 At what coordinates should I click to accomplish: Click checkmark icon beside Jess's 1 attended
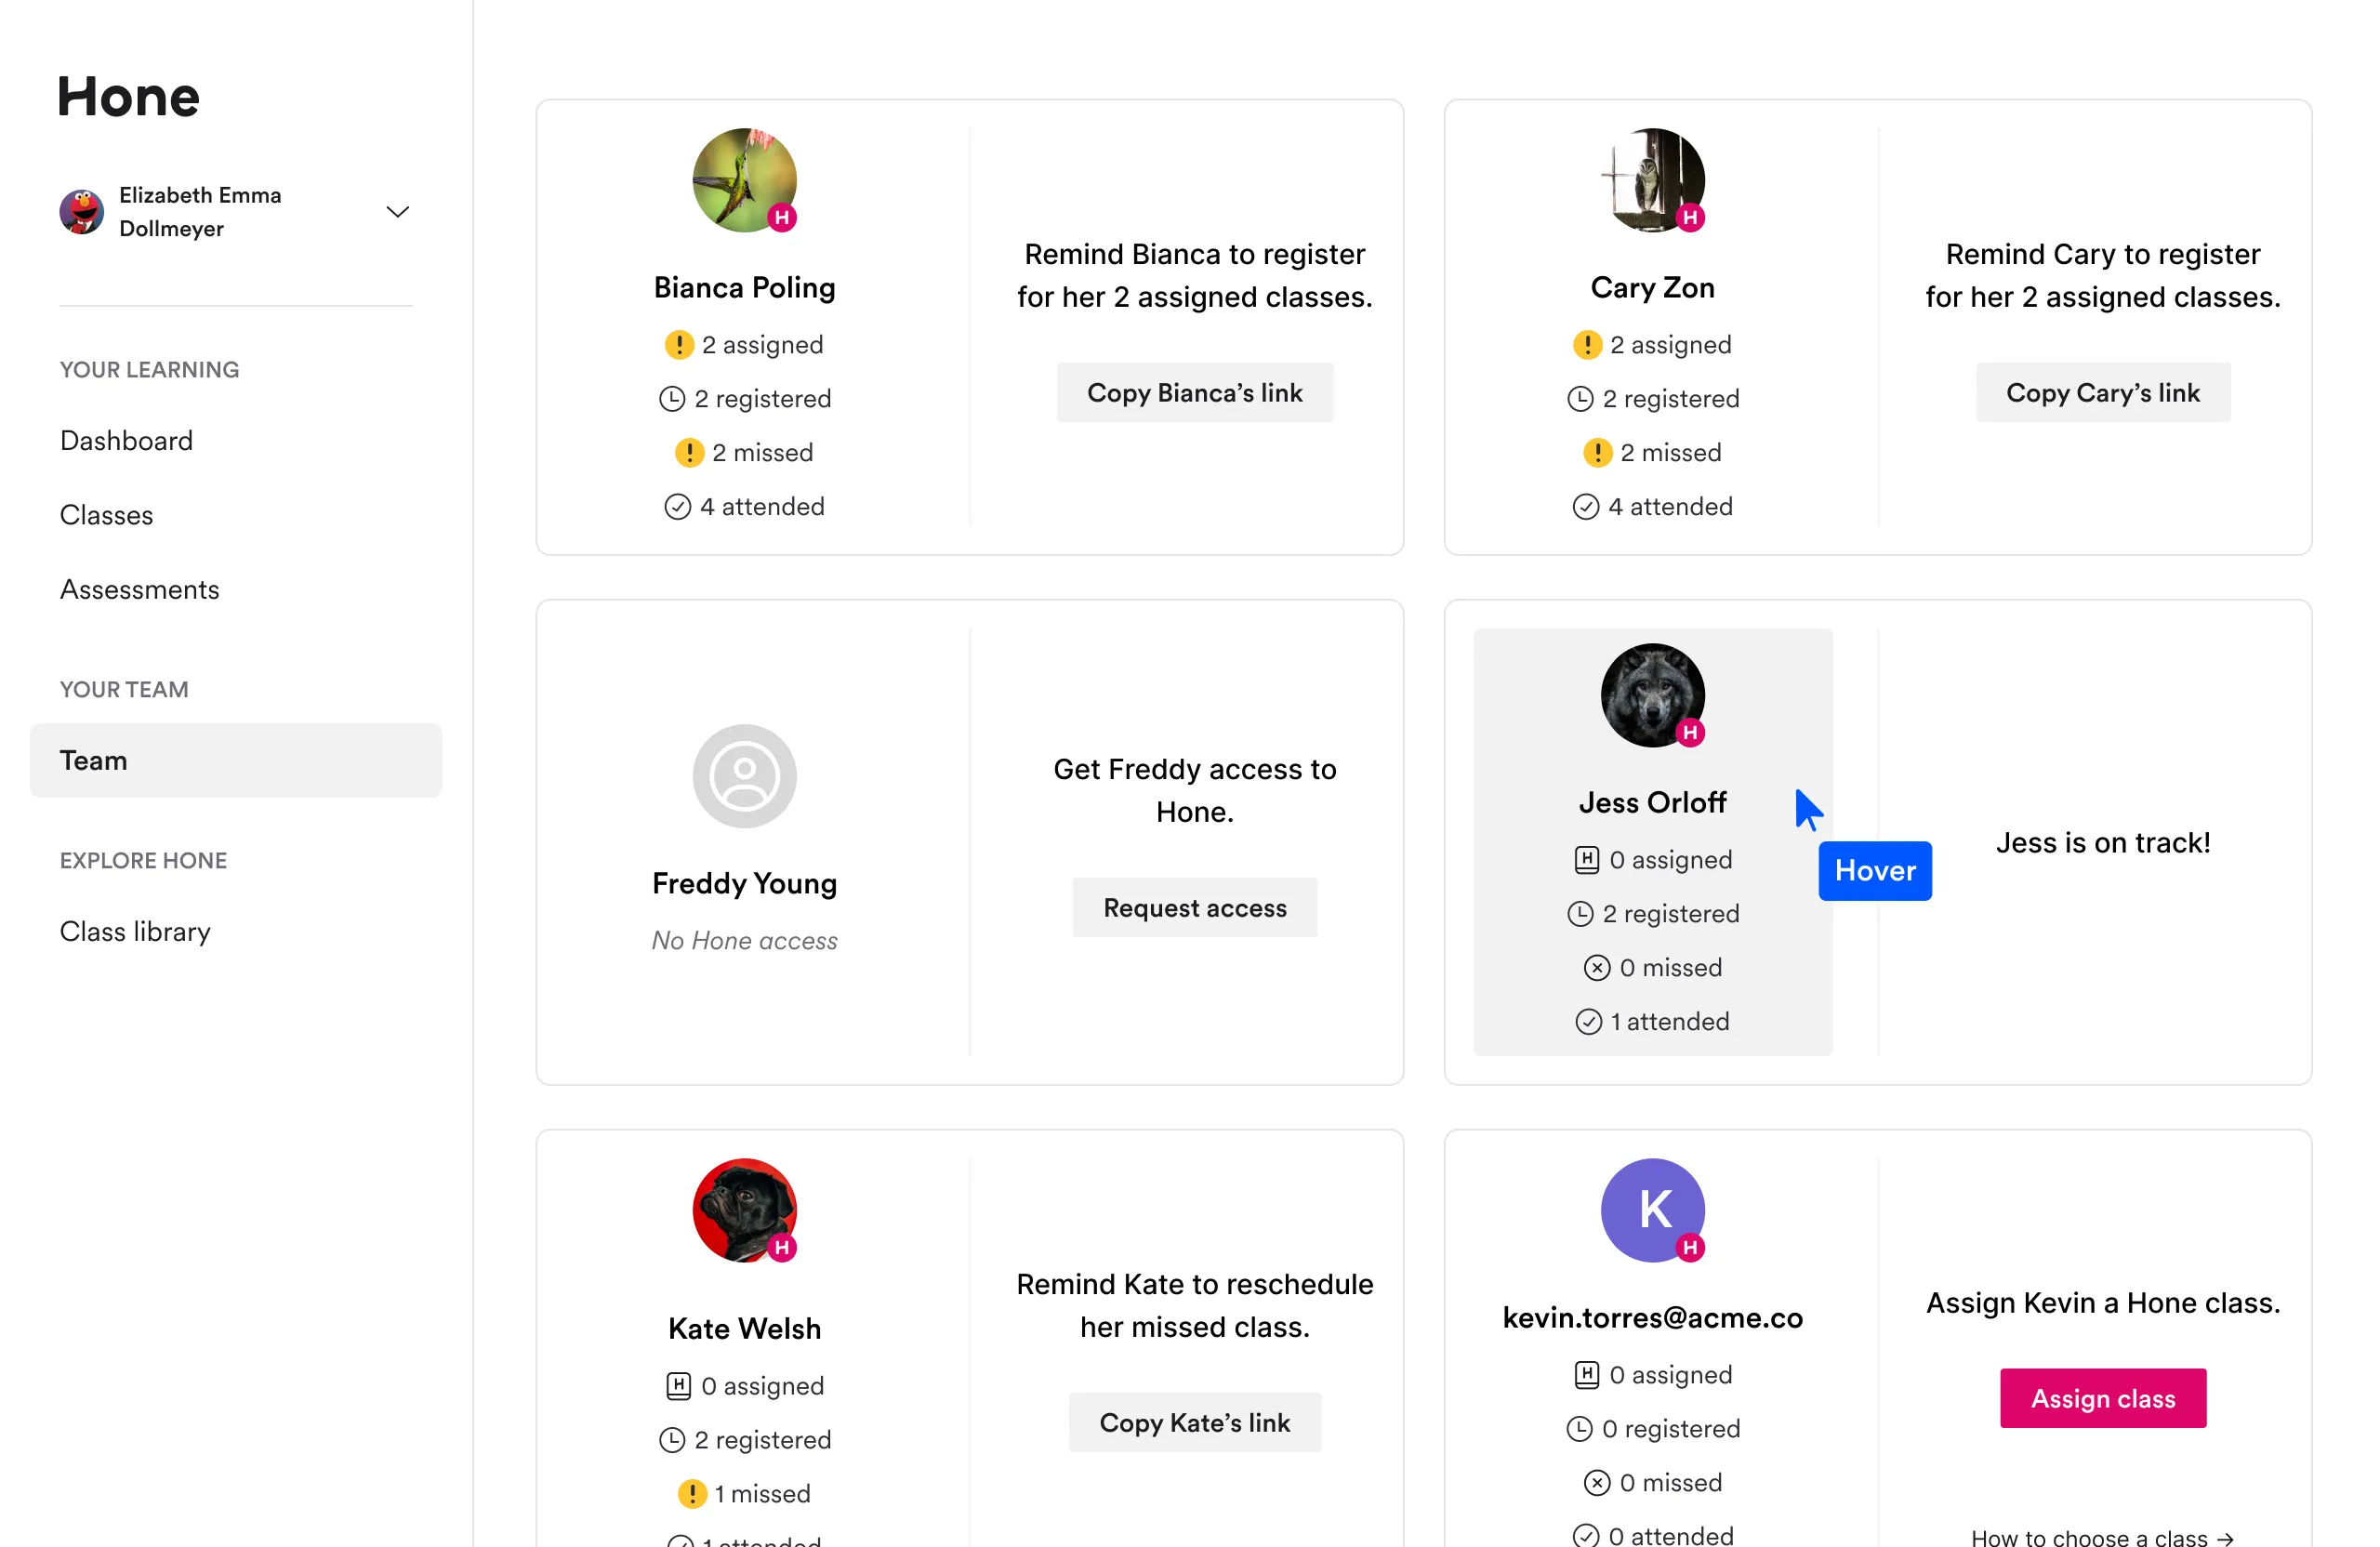coord(1588,1022)
